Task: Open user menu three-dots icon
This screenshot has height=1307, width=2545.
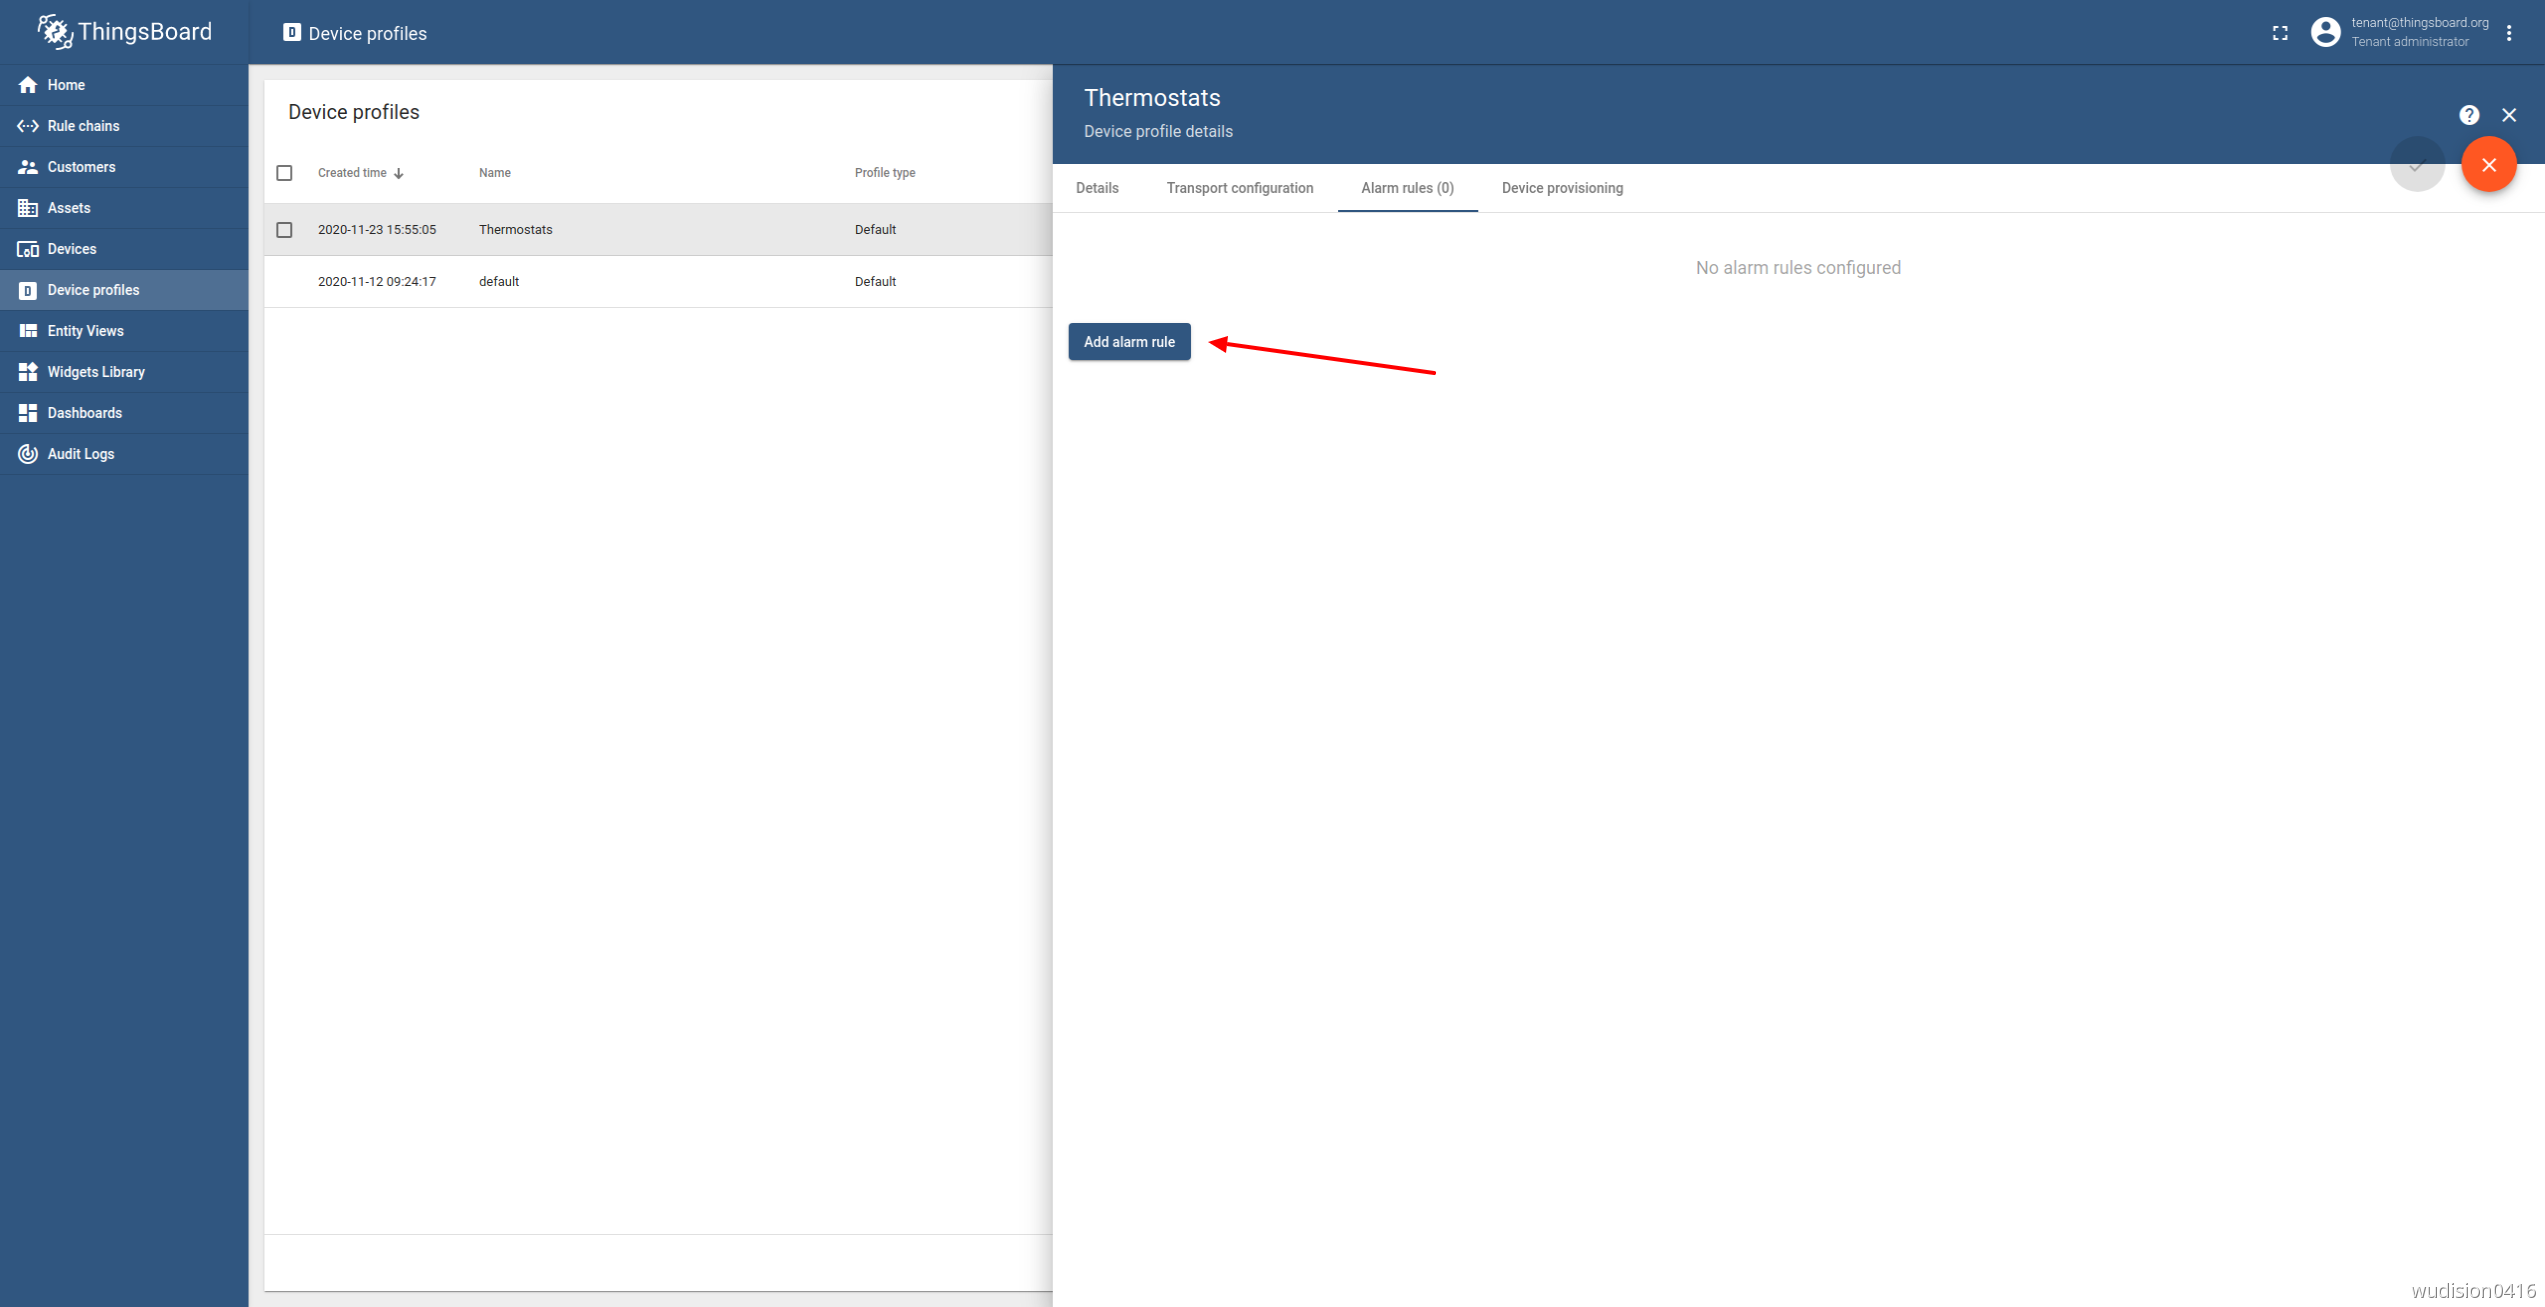Action: click(x=2509, y=33)
